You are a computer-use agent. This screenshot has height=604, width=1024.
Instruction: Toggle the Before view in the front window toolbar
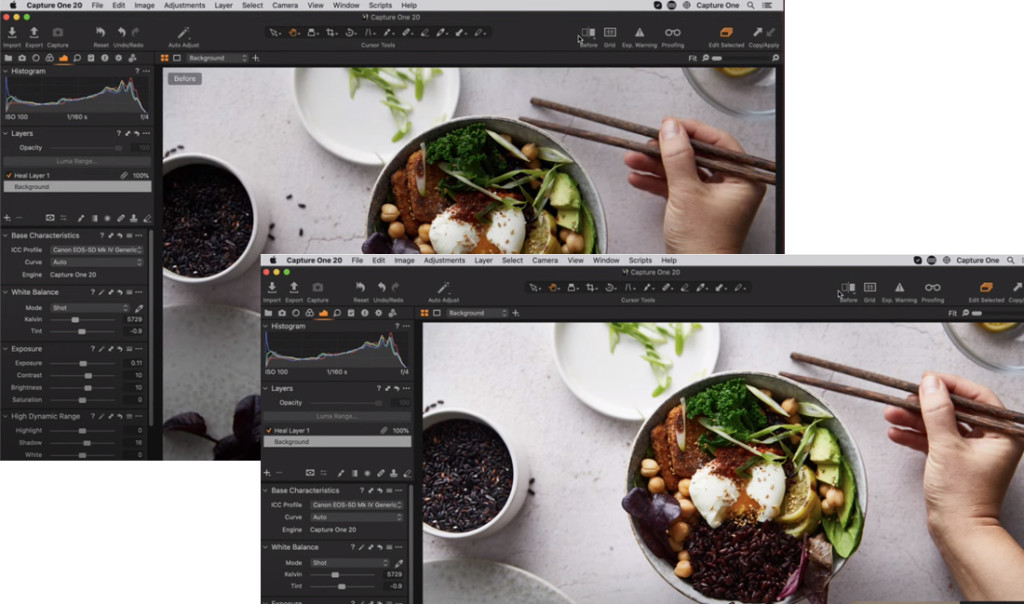click(848, 288)
